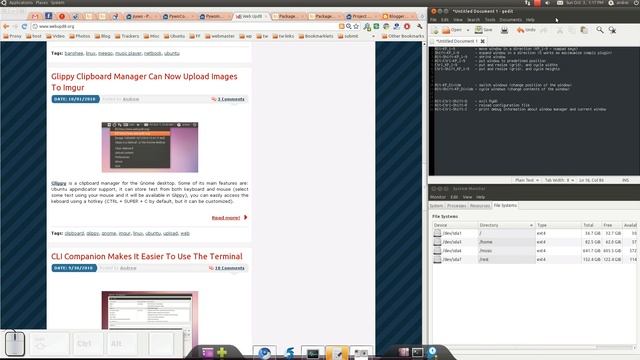Open the Facebook pinned tab in Chrome
Image resolution: width=640 pixels, height=360 pixels.
[x=49, y=16]
